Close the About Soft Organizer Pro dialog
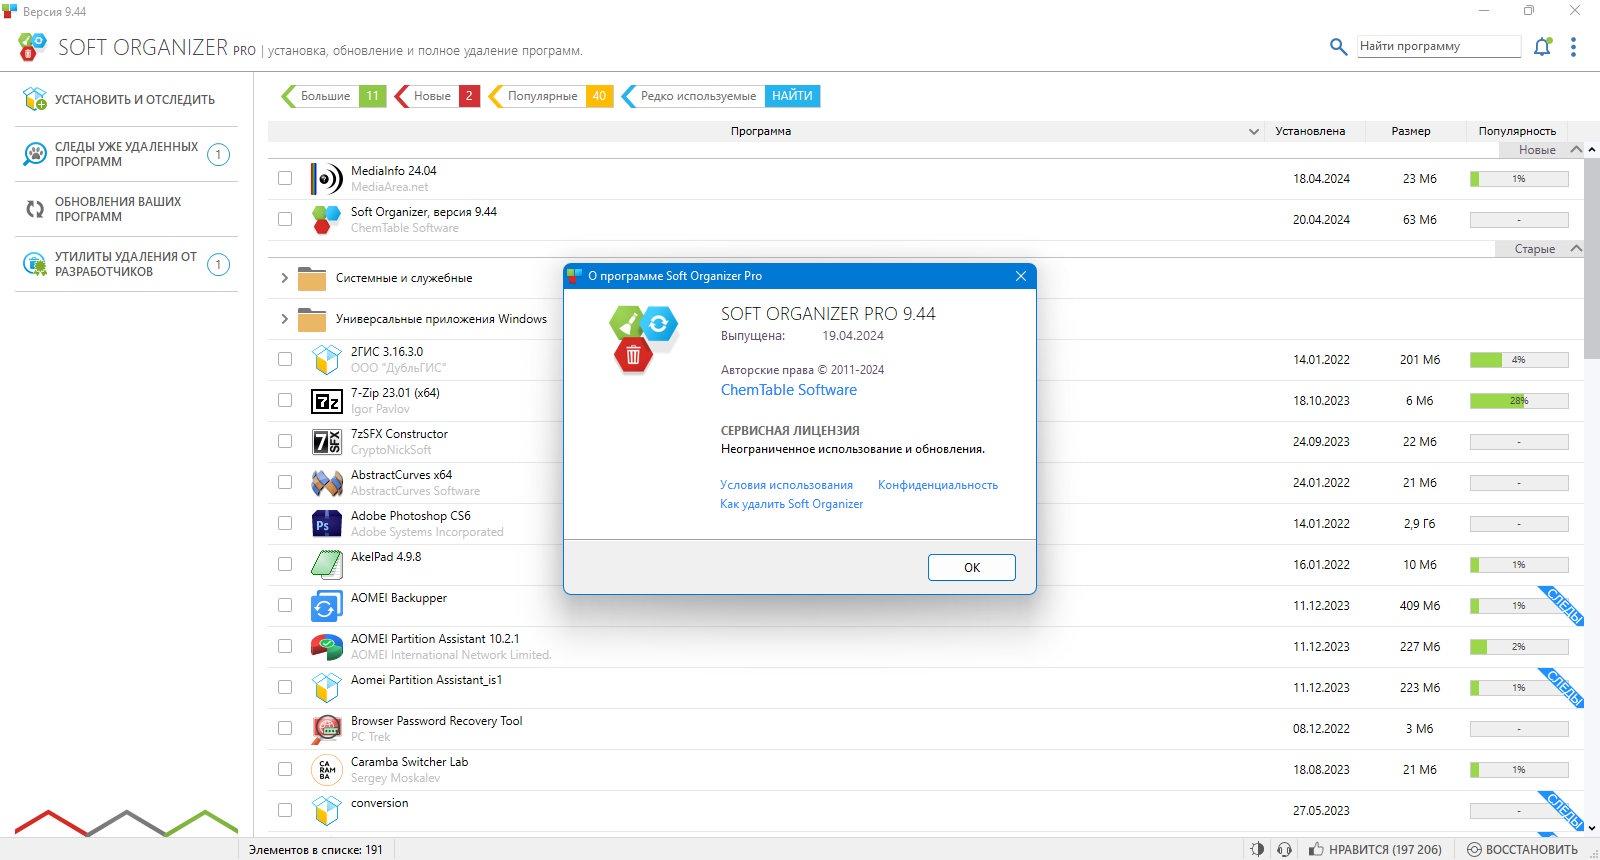1600x860 pixels. pyautogui.click(x=1021, y=276)
